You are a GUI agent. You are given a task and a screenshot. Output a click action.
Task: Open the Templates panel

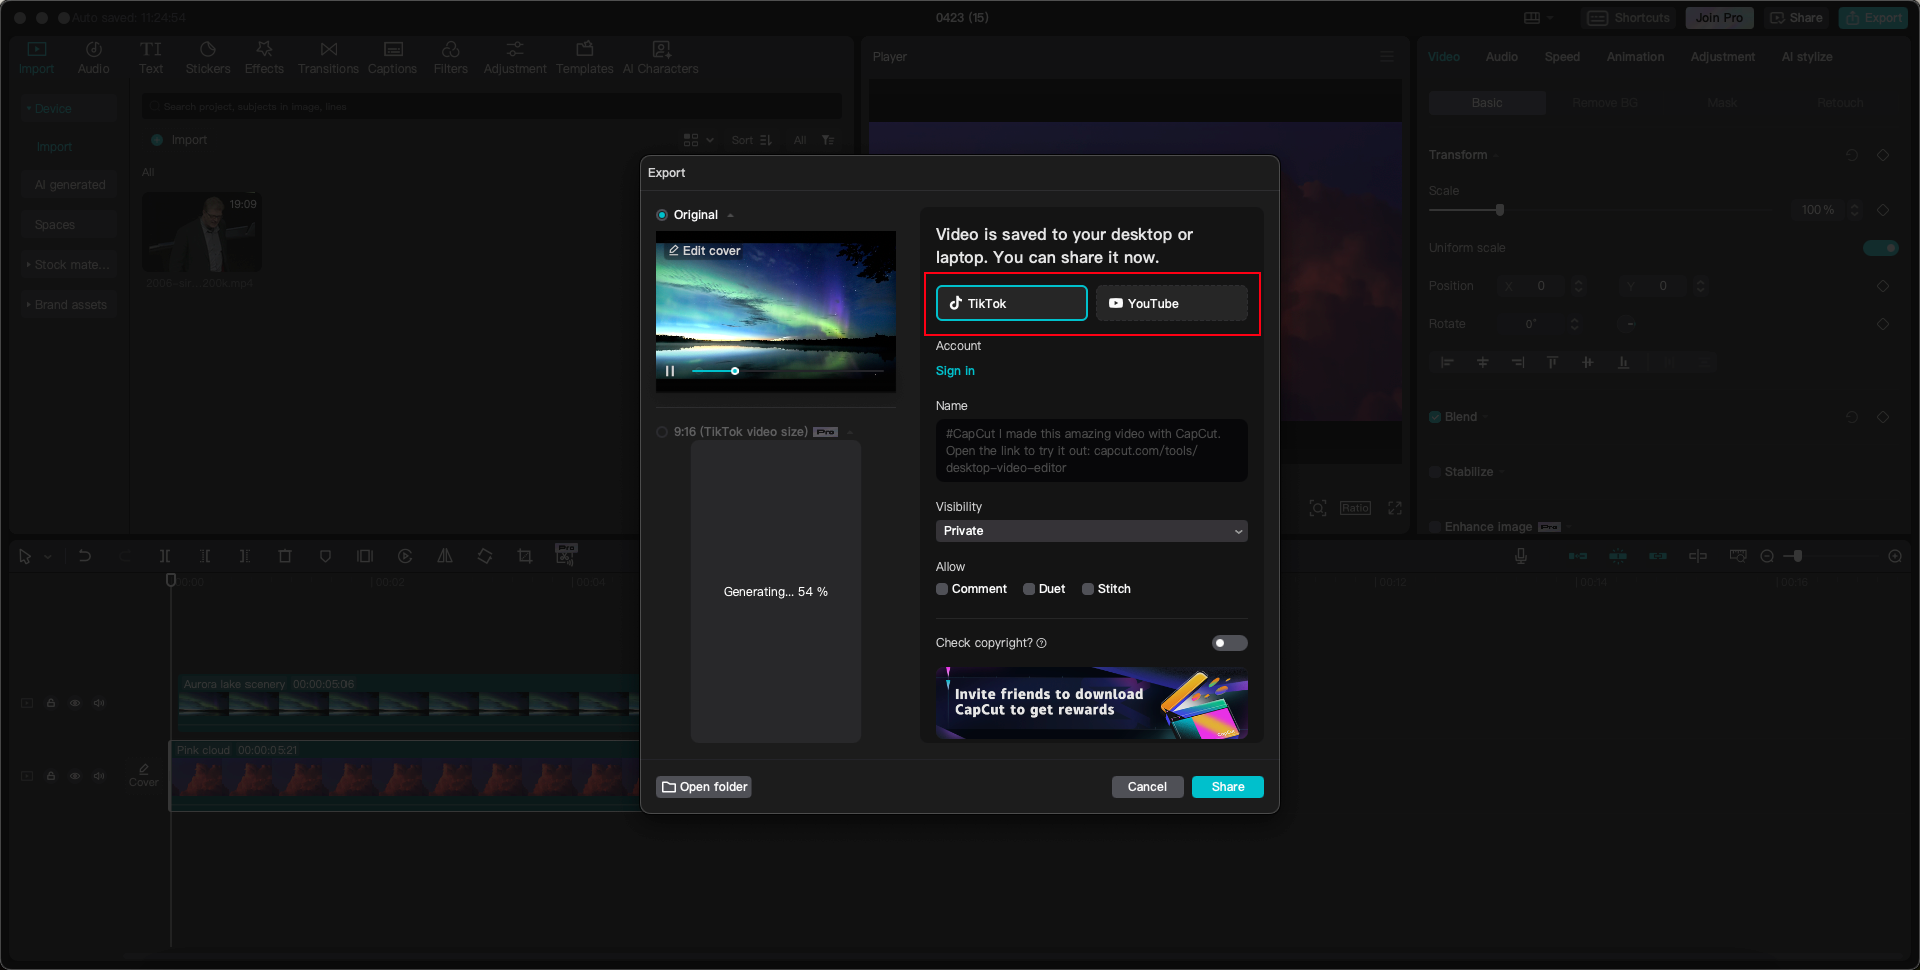tap(584, 56)
